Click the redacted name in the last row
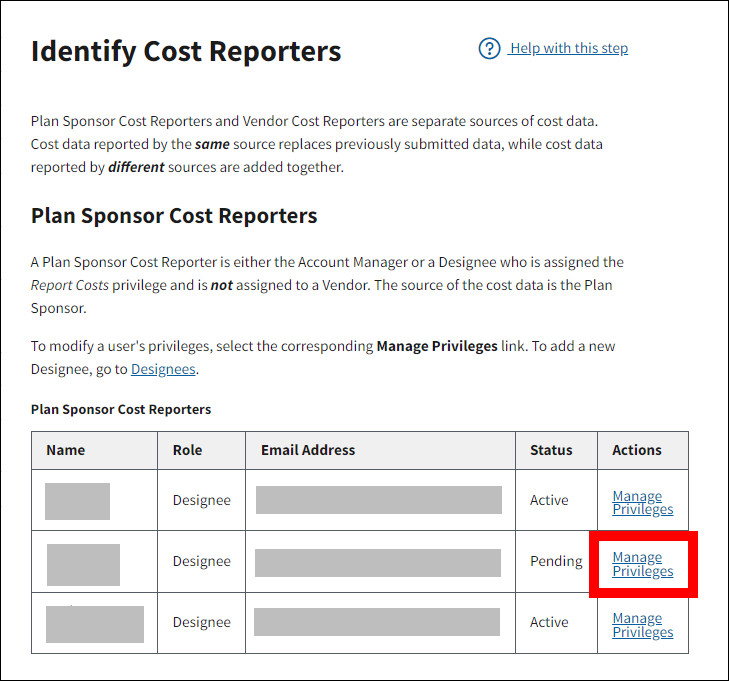 pos(95,623)
